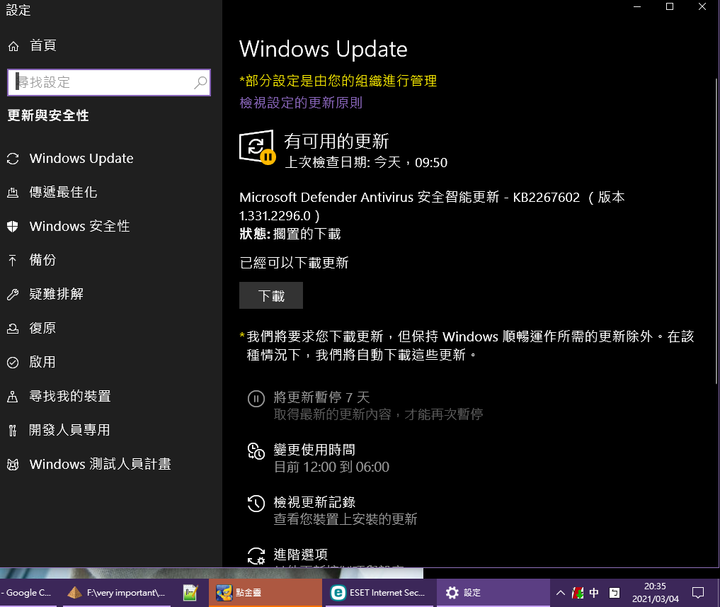Open ESET Internet Security from taskbar
Screen dimensions: 720x607
pos(379,593)
